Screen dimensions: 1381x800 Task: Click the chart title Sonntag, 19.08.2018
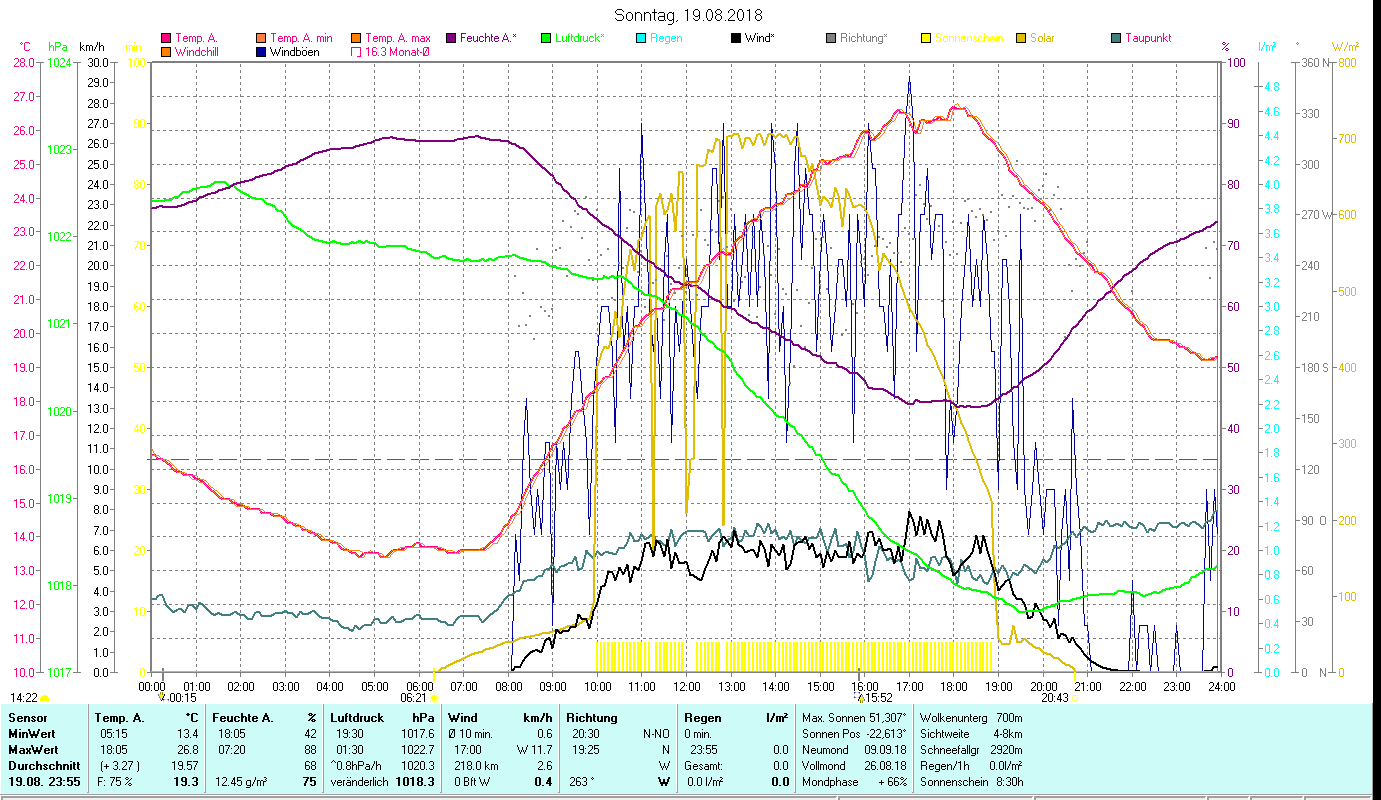pos(688,15)
